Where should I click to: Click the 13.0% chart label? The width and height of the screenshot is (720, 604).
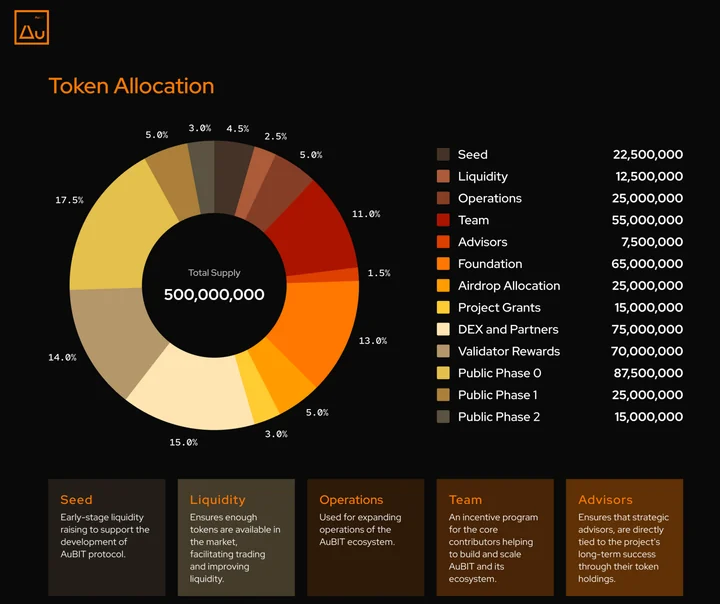tap(372, 340)
